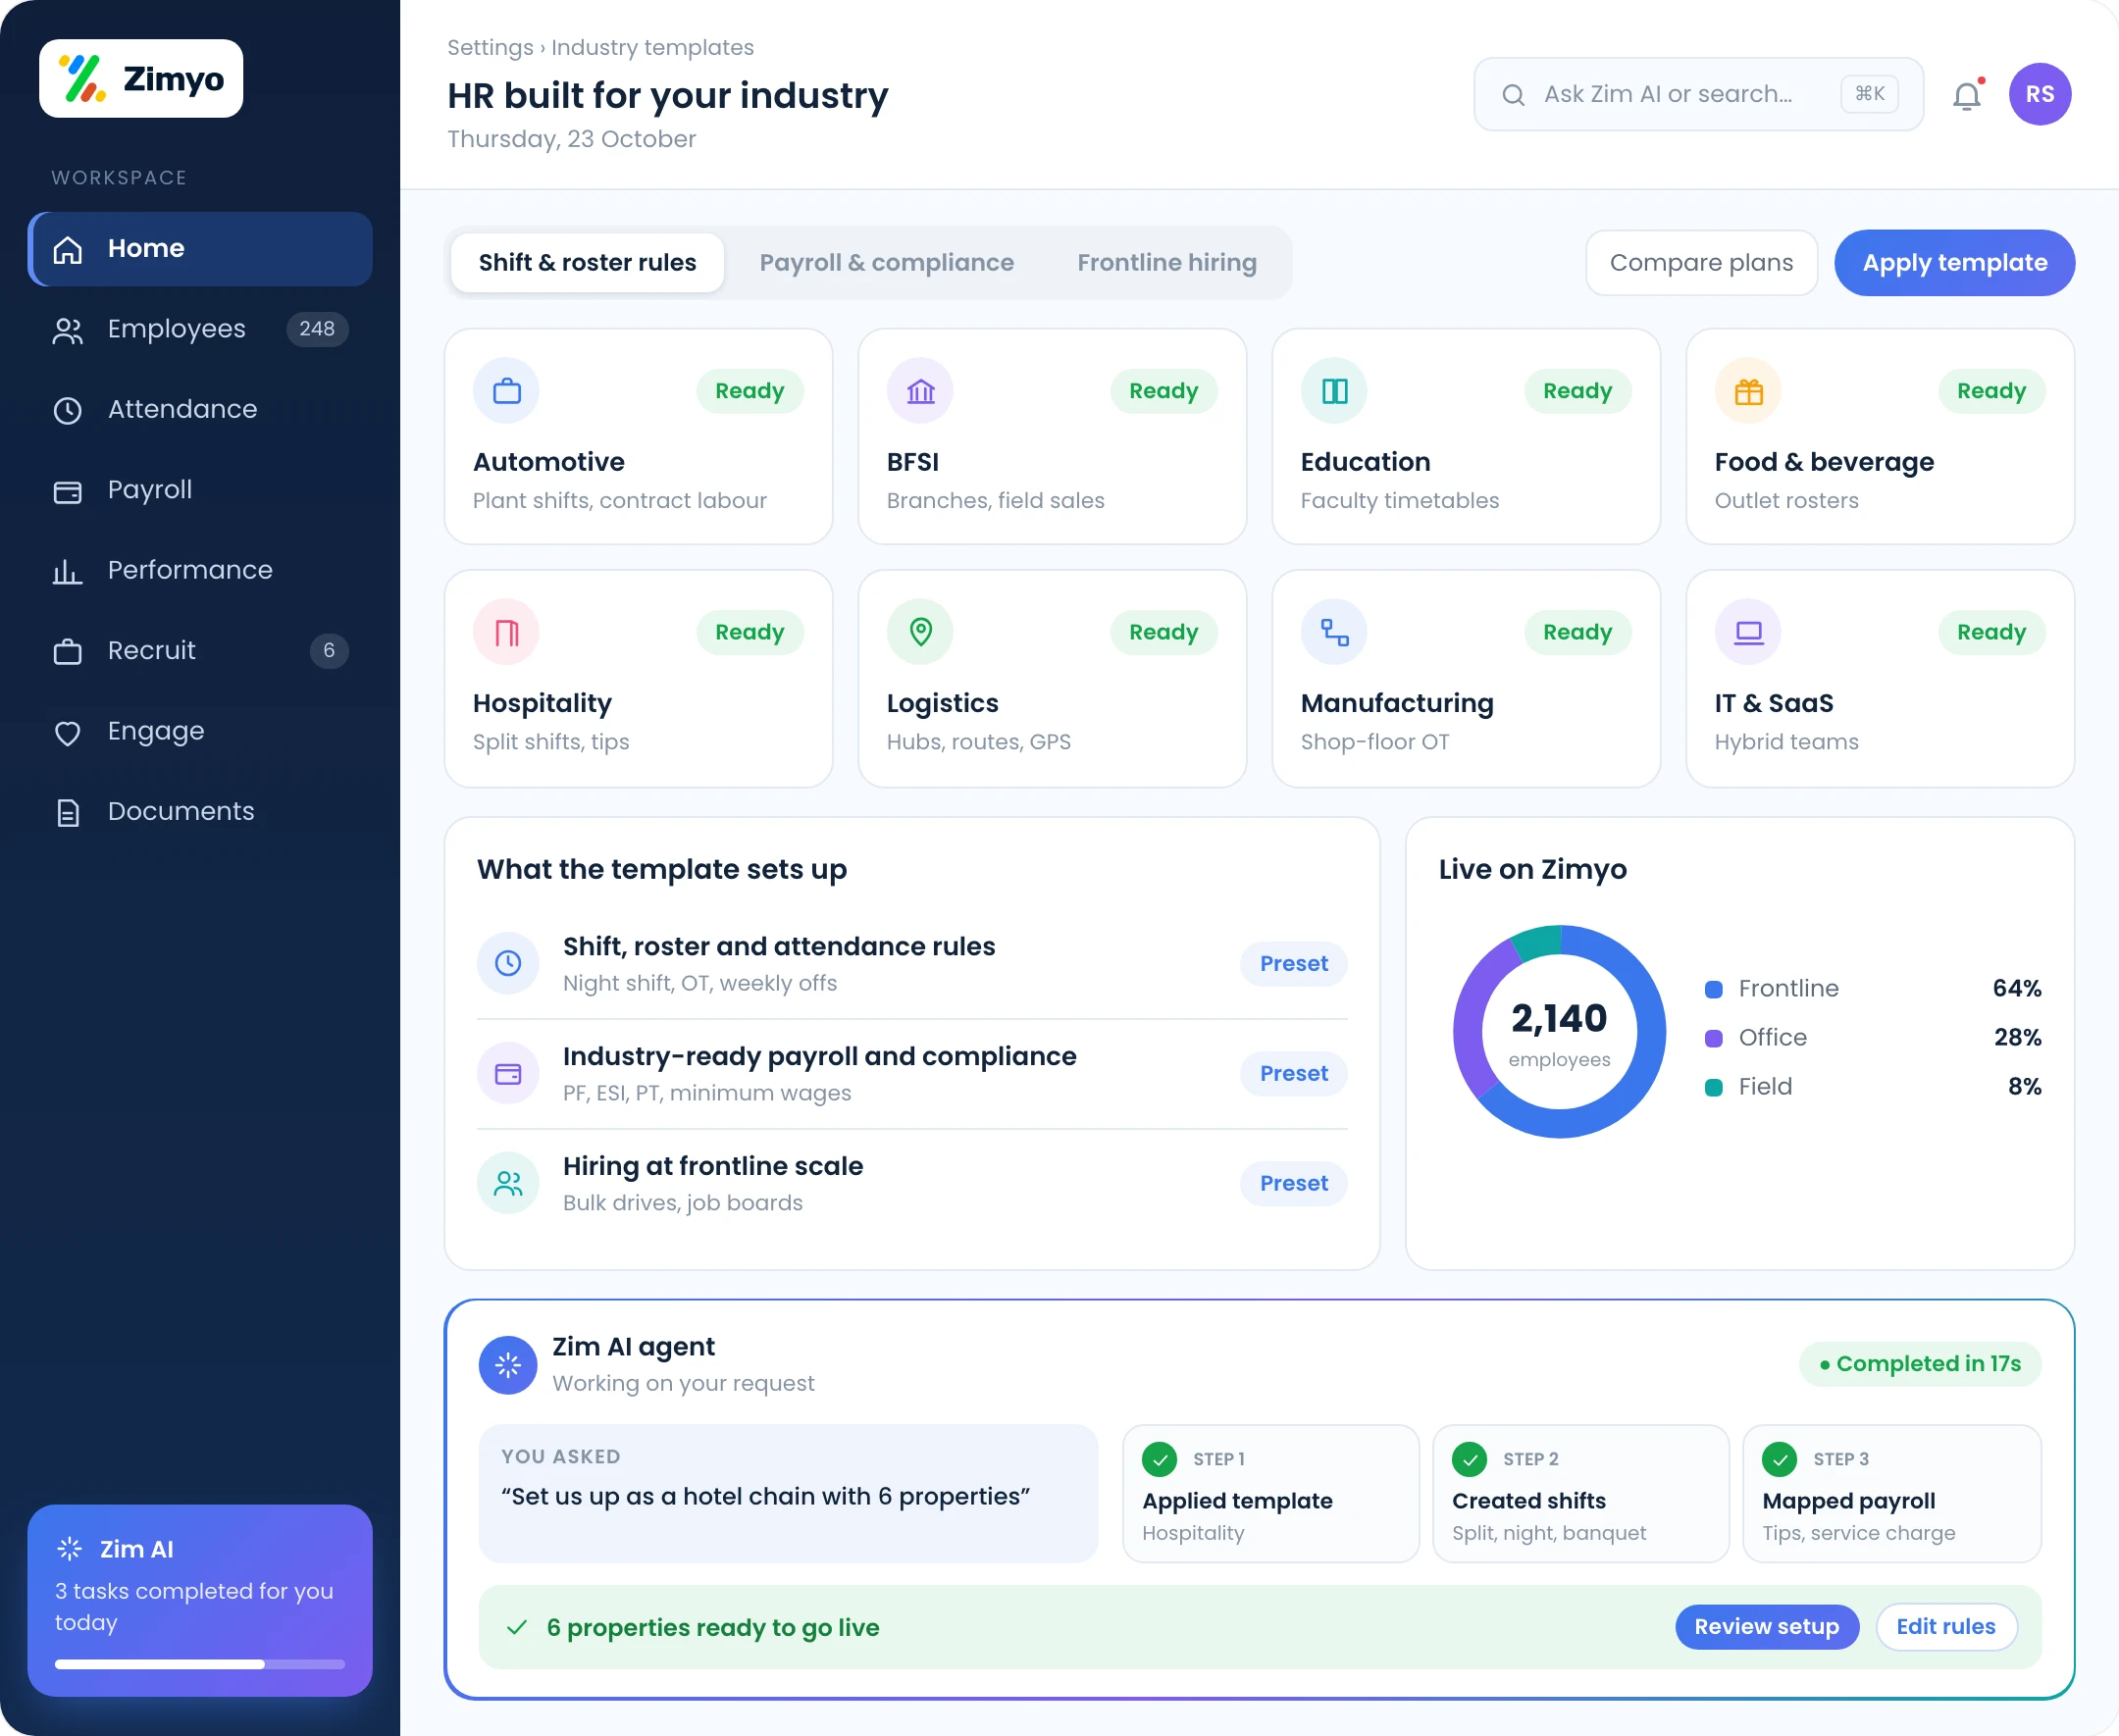2119x1736 pixels.
Task: Click Apply template button
Action: pyautogui.click(x=1954, y=263)
